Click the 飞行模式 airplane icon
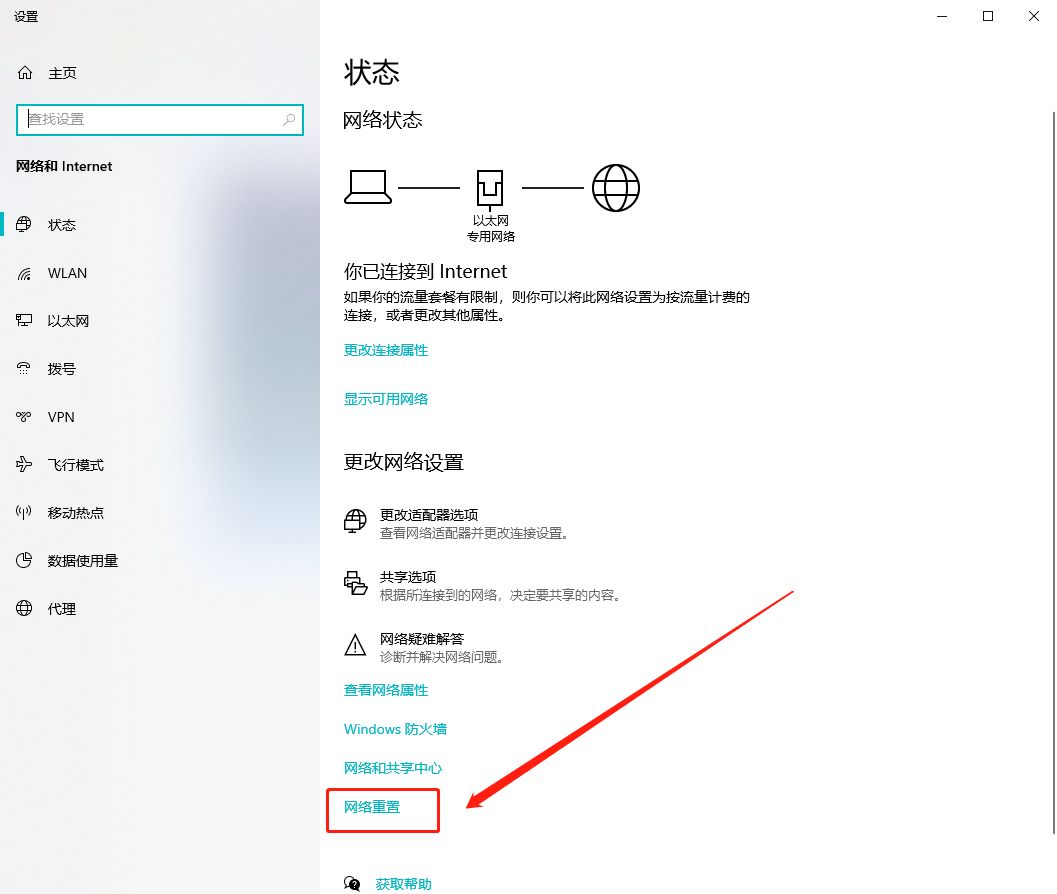The width and height of the screenshot is (1057, 894). tap(24, 465)
